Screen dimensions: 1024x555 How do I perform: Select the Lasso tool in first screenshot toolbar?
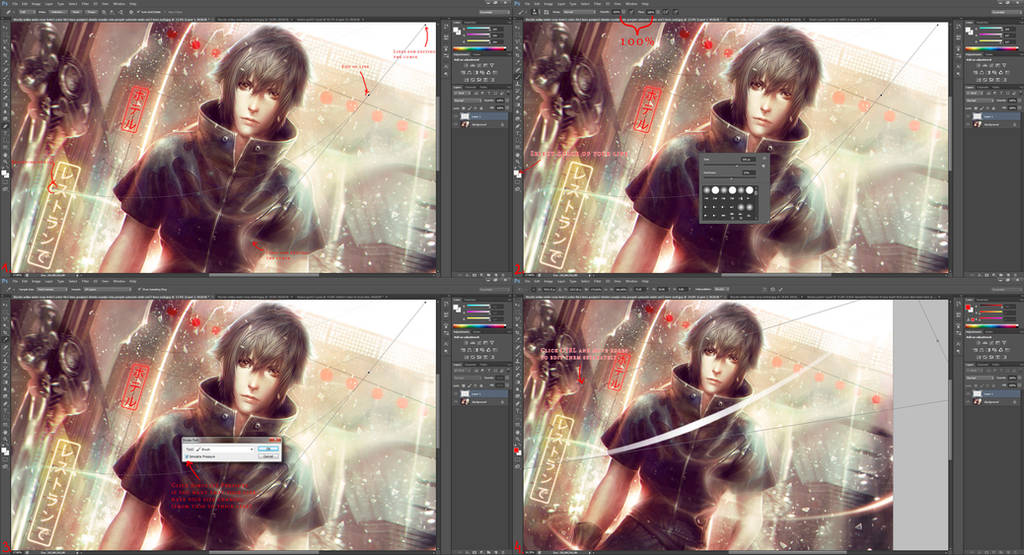click(5, 41)
